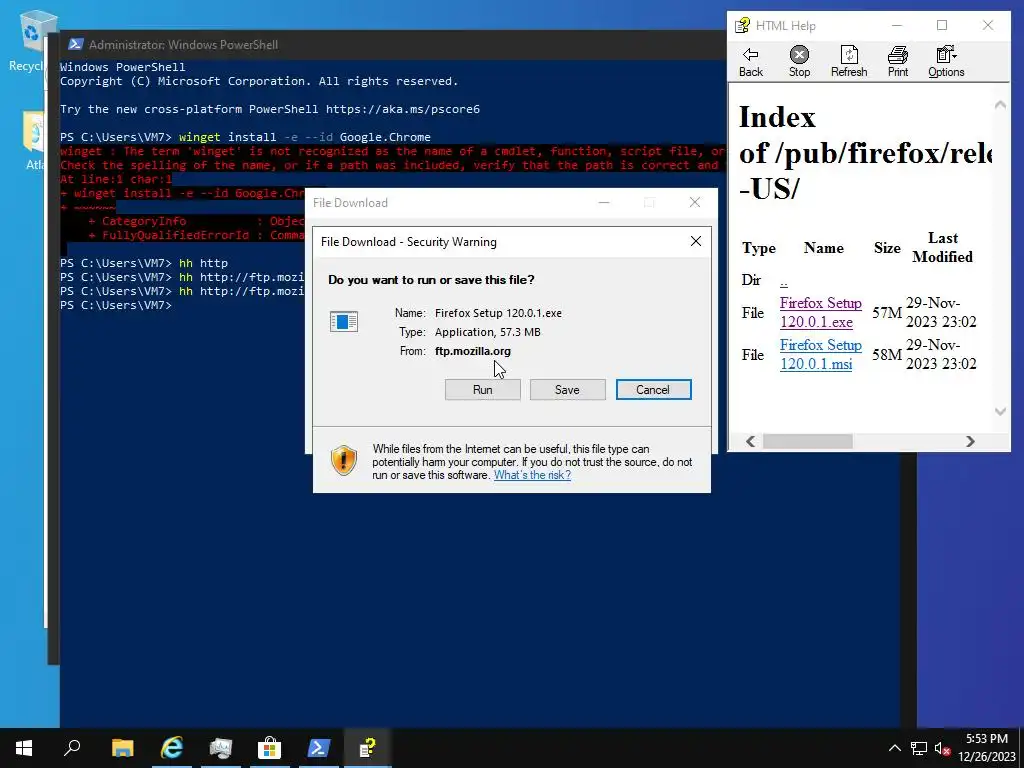Screen dimensions: 1024x768
Task: Run the Firefox Setup download
Action: 483,390
